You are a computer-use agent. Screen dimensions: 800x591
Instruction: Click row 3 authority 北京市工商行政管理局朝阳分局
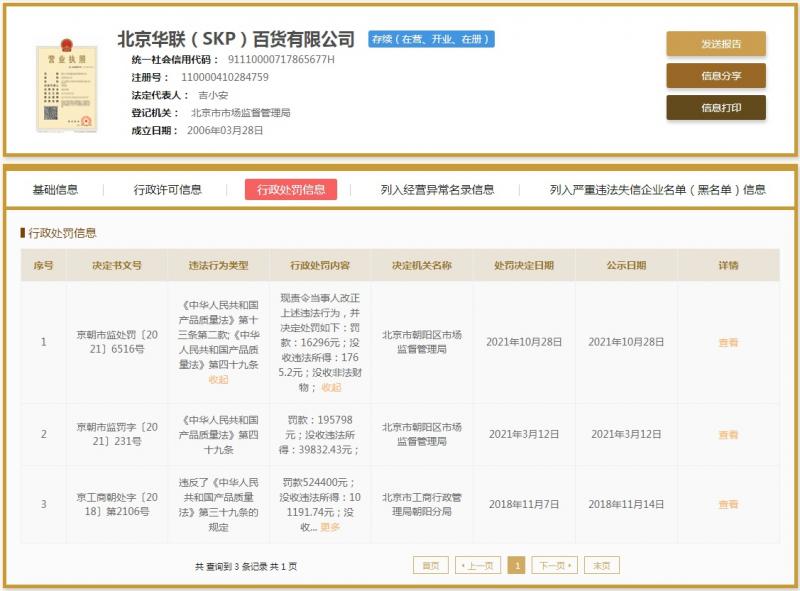(x=422, y=504)
